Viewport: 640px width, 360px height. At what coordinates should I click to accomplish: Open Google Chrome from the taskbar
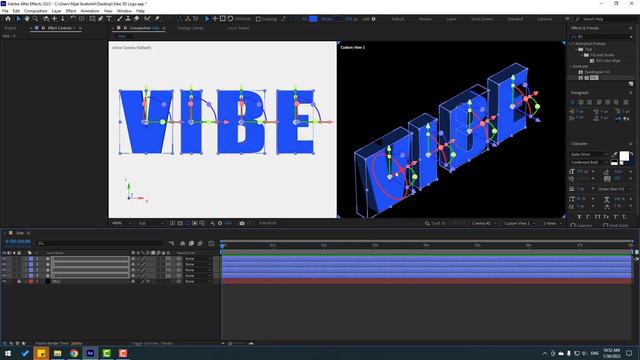tap(74, 353)
